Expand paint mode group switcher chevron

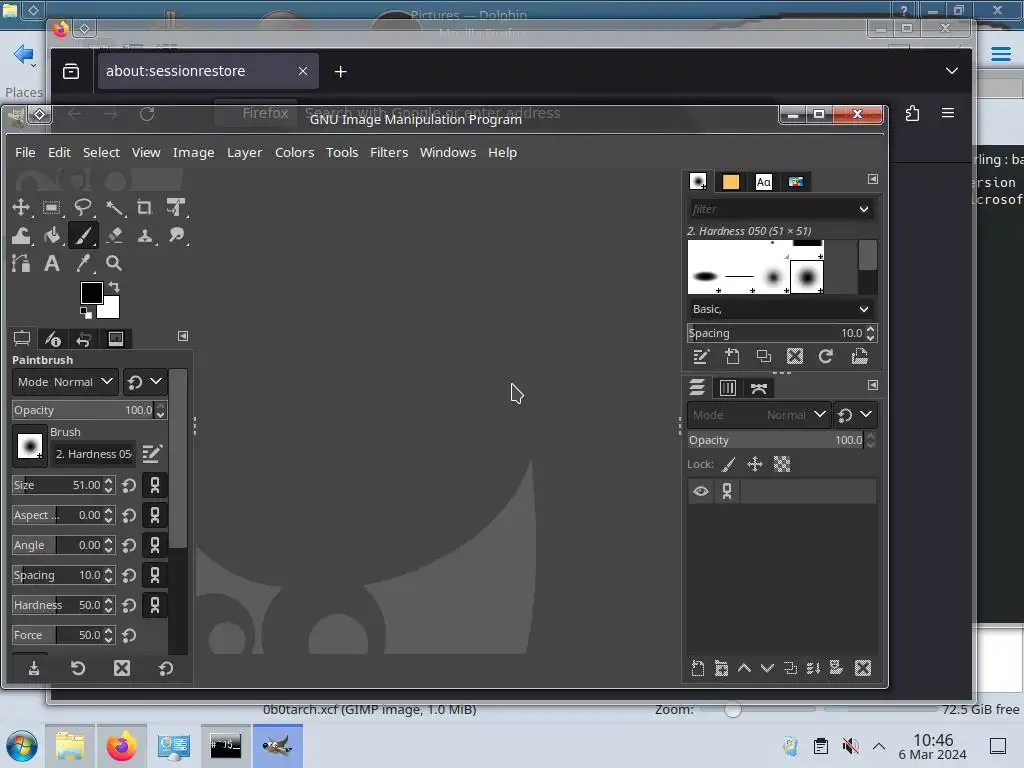pyautogui.click(x=156, y=381)
